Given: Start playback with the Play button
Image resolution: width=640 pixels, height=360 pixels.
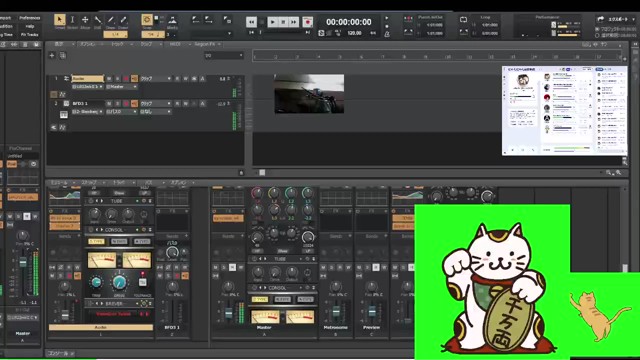Looking at the screenshot, I should (273, 22).
